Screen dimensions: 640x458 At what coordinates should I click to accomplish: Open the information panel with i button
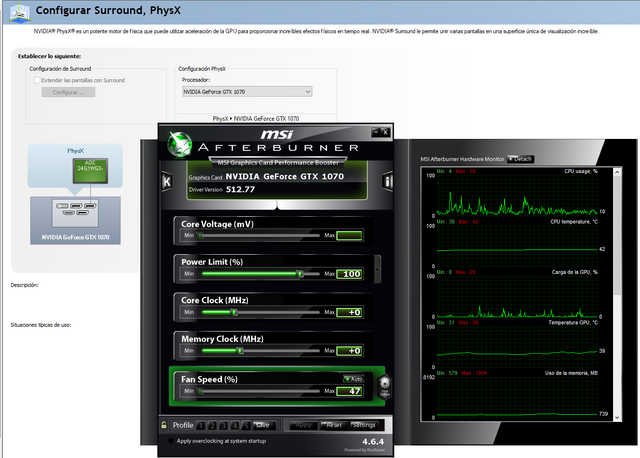[387, 181]
